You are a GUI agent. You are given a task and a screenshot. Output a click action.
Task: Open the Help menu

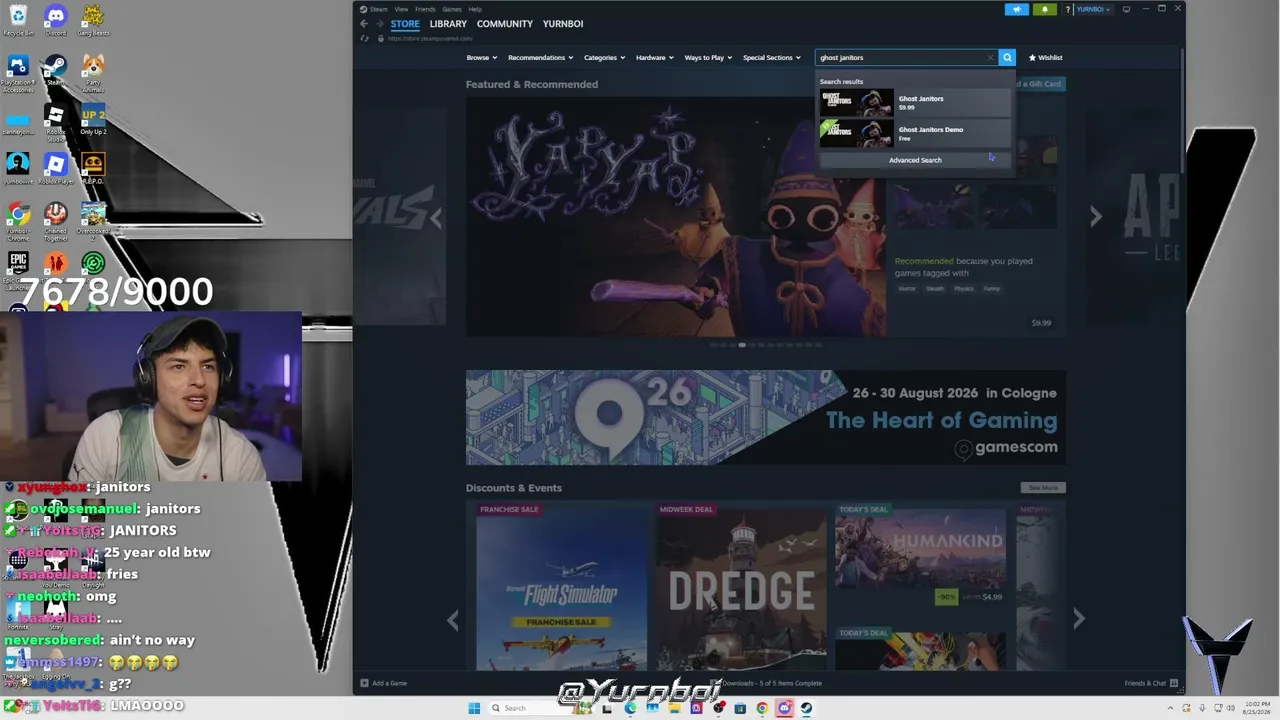(475, 9)
